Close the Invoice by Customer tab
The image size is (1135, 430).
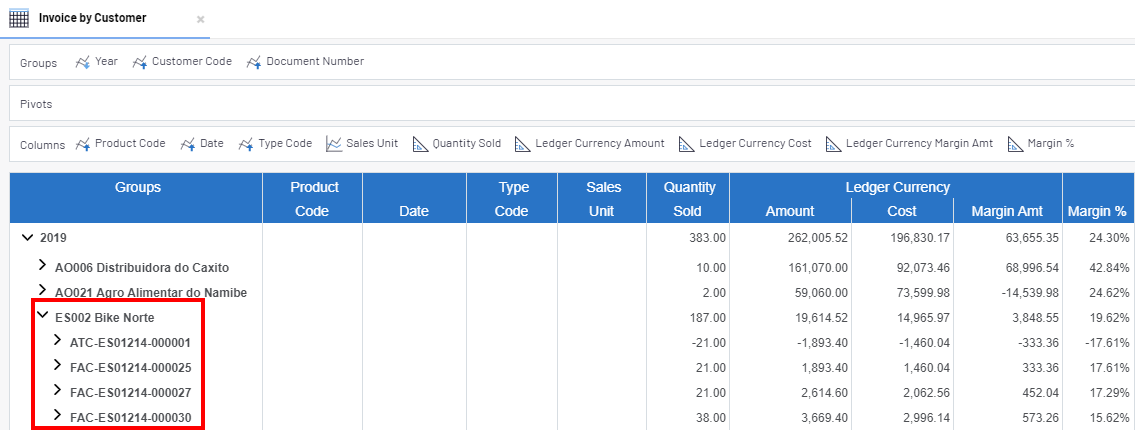click(x=200, y=19)
